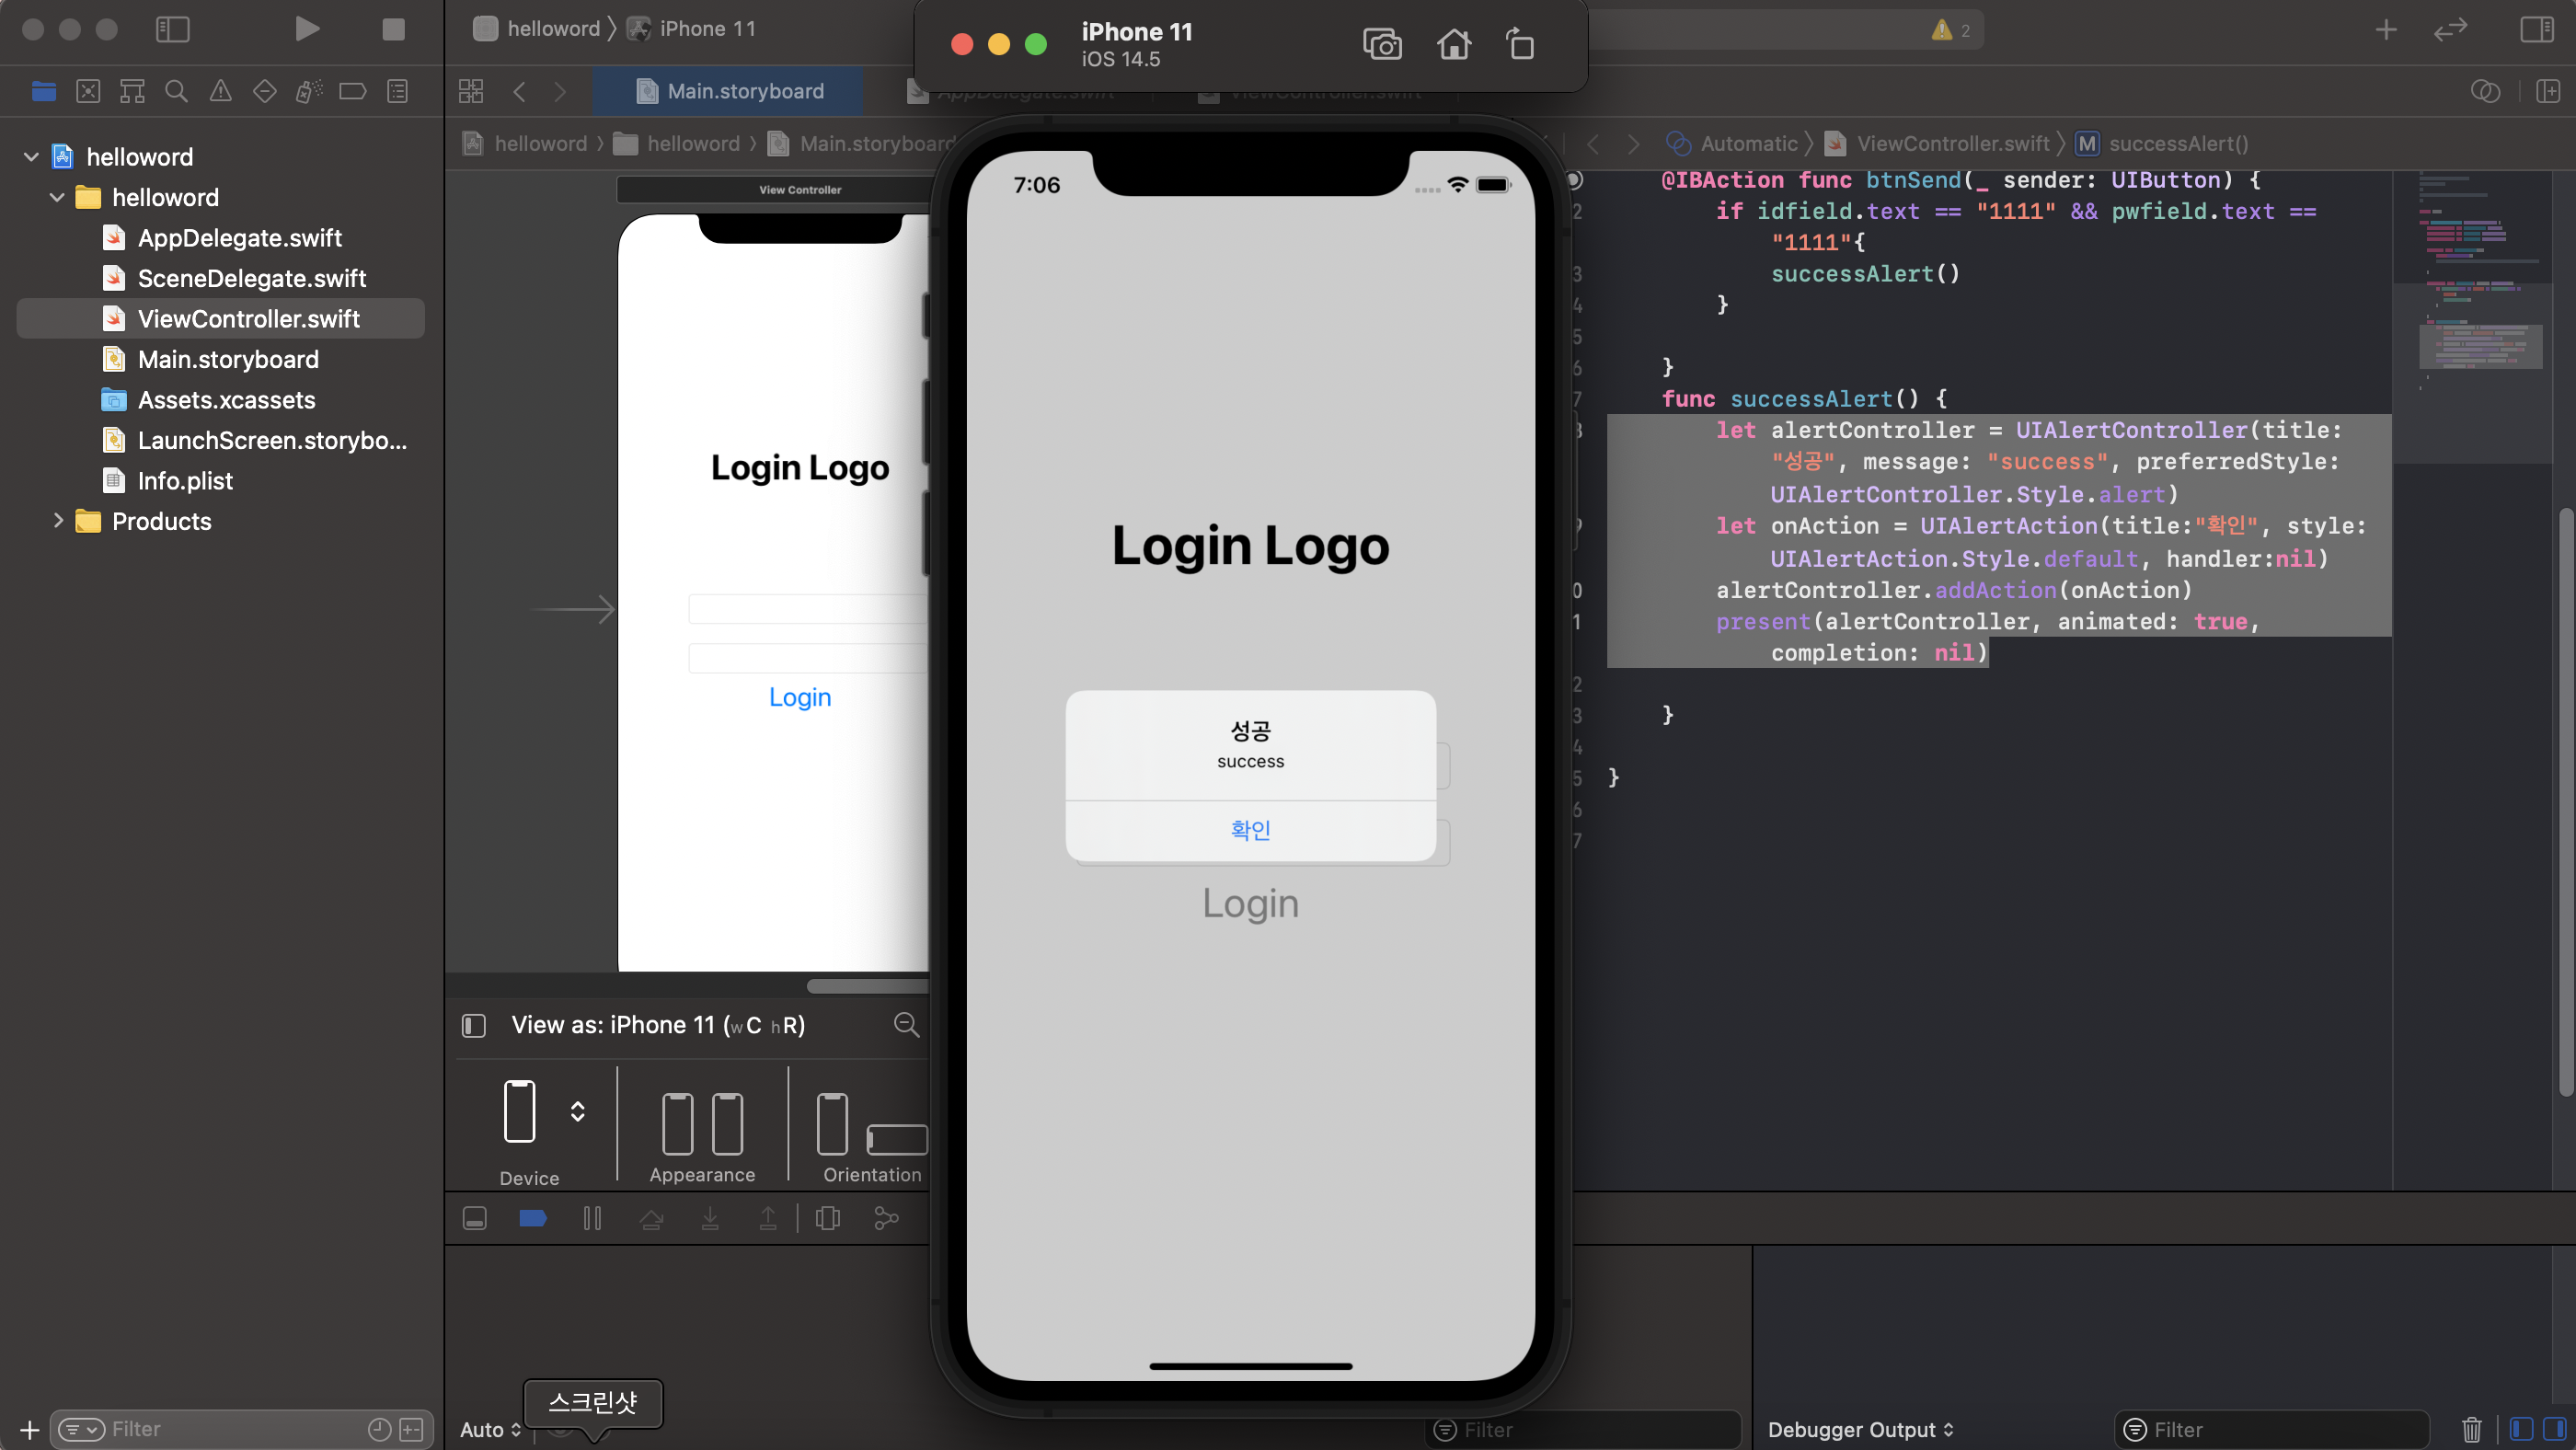Toggle the left navigator sidebar

(x=172, y=29)
